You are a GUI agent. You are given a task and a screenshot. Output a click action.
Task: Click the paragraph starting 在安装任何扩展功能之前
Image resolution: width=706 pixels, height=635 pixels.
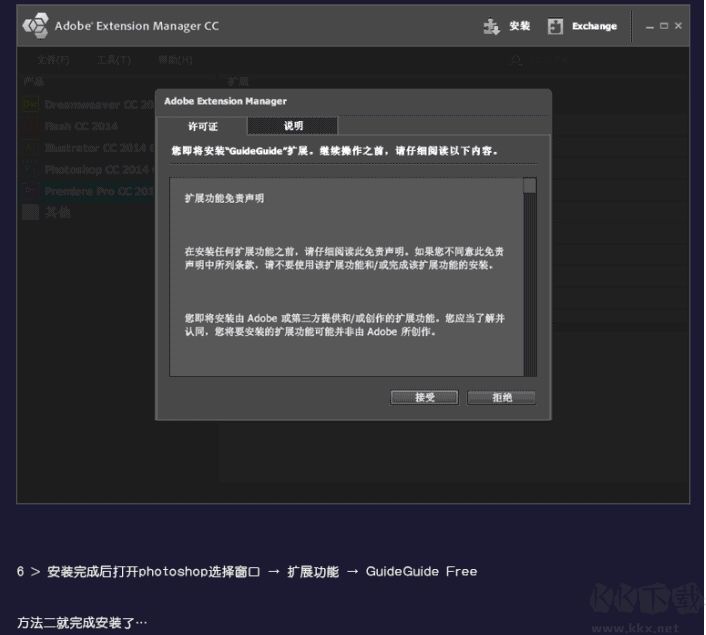pyautogui.click(x=344, y=258)
